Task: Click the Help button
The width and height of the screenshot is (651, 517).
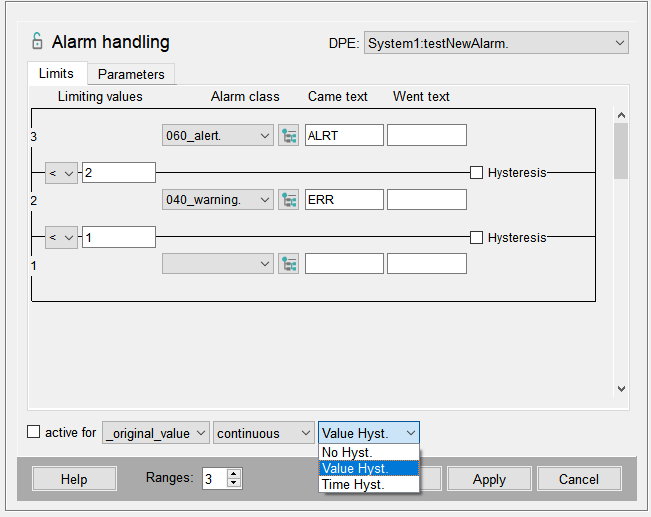Action: [74, 479]
